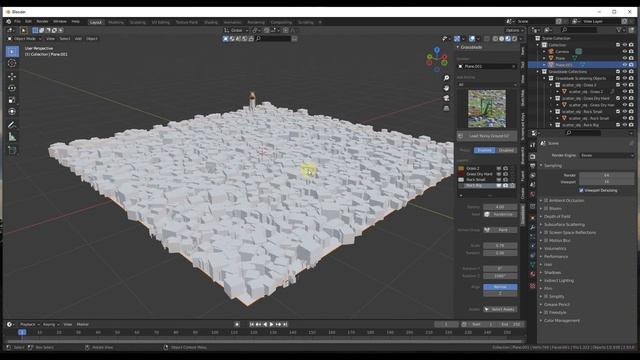The height and width of the screenshot is (360, 640).
Task: Jump to timeline end button
Action: [x=285, y=324]
